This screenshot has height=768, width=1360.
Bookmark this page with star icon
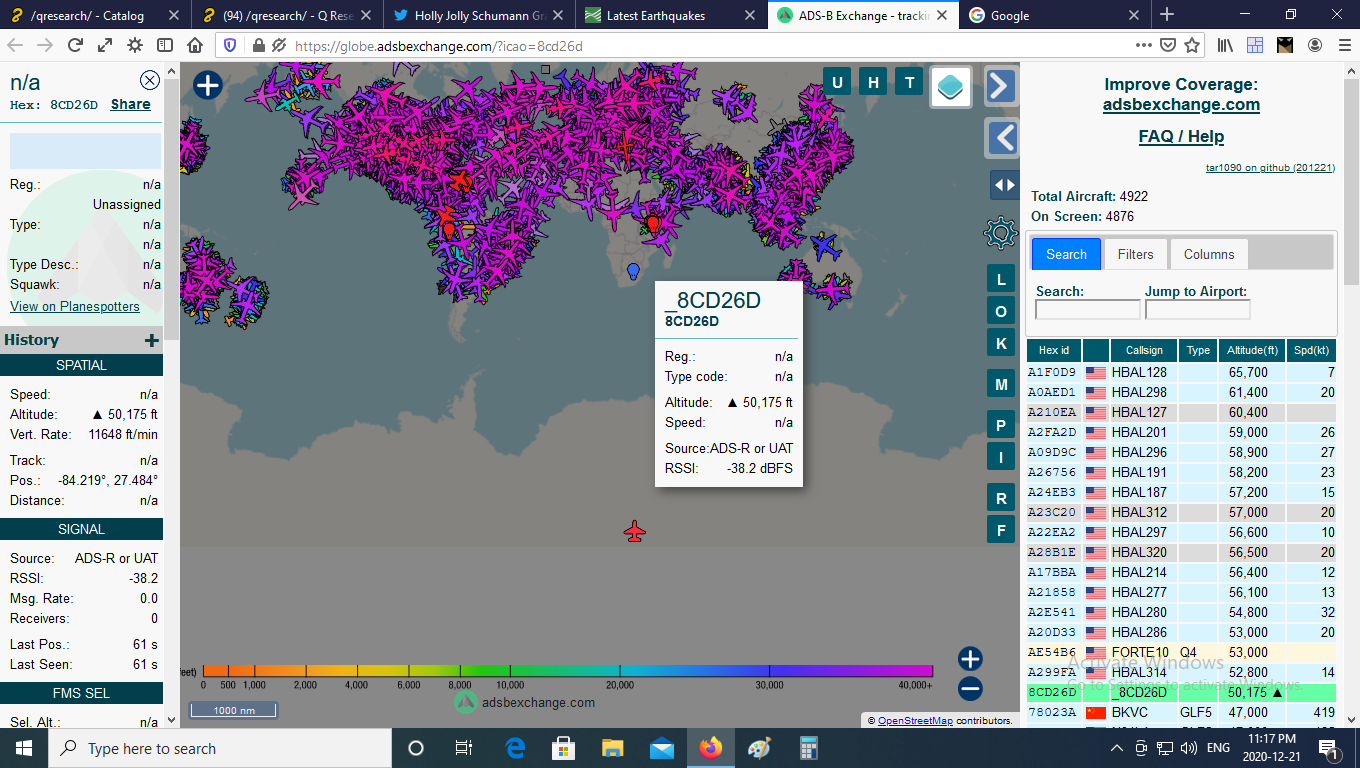(x=1192, y=45)
